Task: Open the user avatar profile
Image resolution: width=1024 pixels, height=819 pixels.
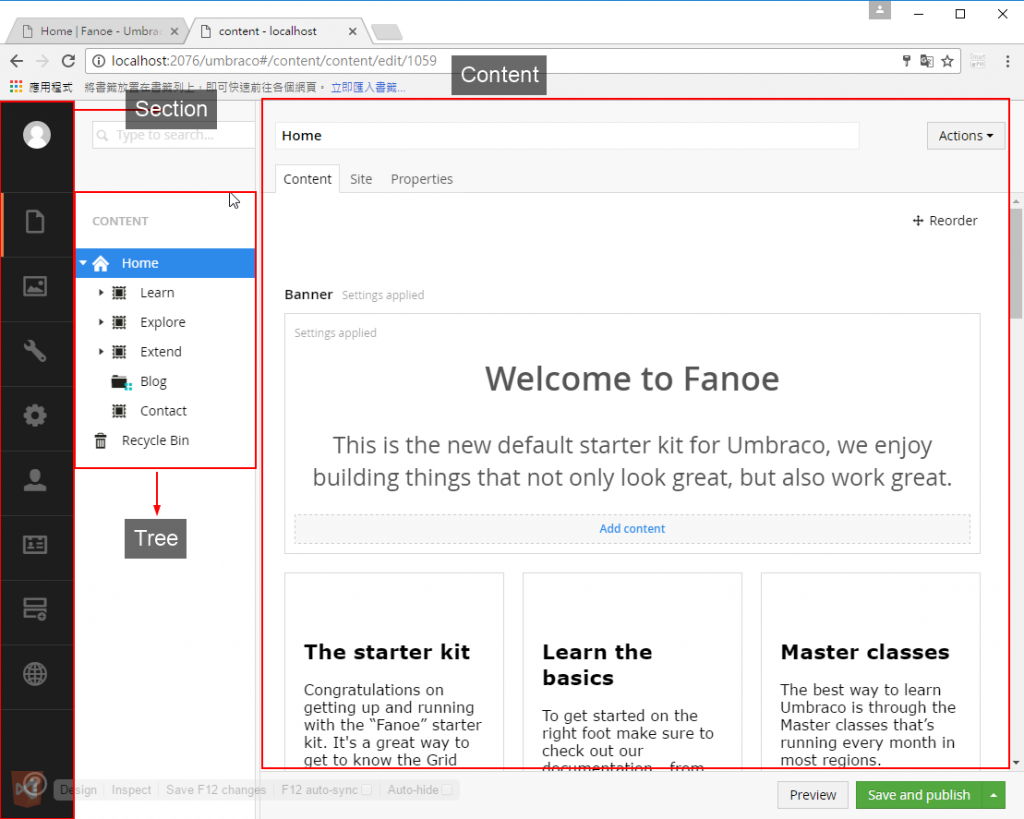Action: [x=37, y=135]
